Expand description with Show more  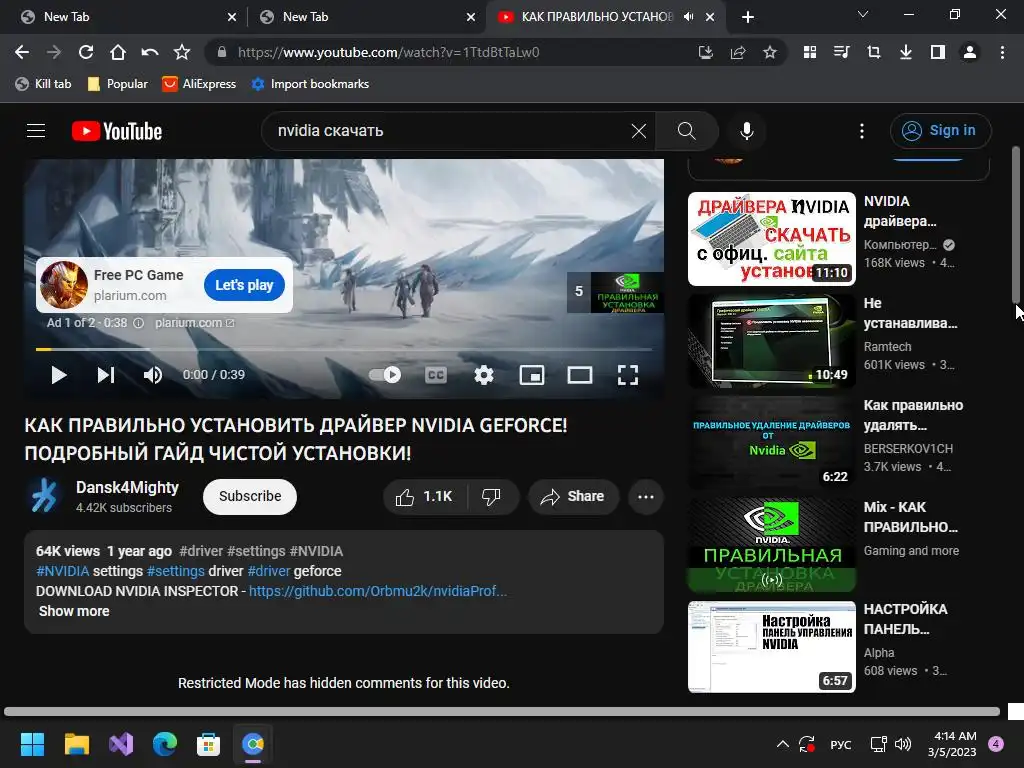point(74,611)
